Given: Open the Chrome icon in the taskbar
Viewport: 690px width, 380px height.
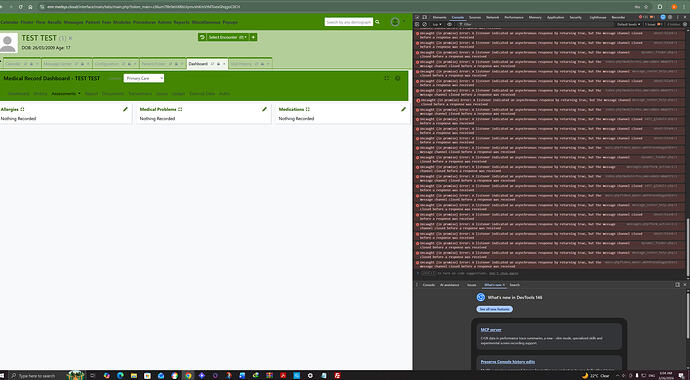Looking at the screenshot, I should click(x=188, y=376).
